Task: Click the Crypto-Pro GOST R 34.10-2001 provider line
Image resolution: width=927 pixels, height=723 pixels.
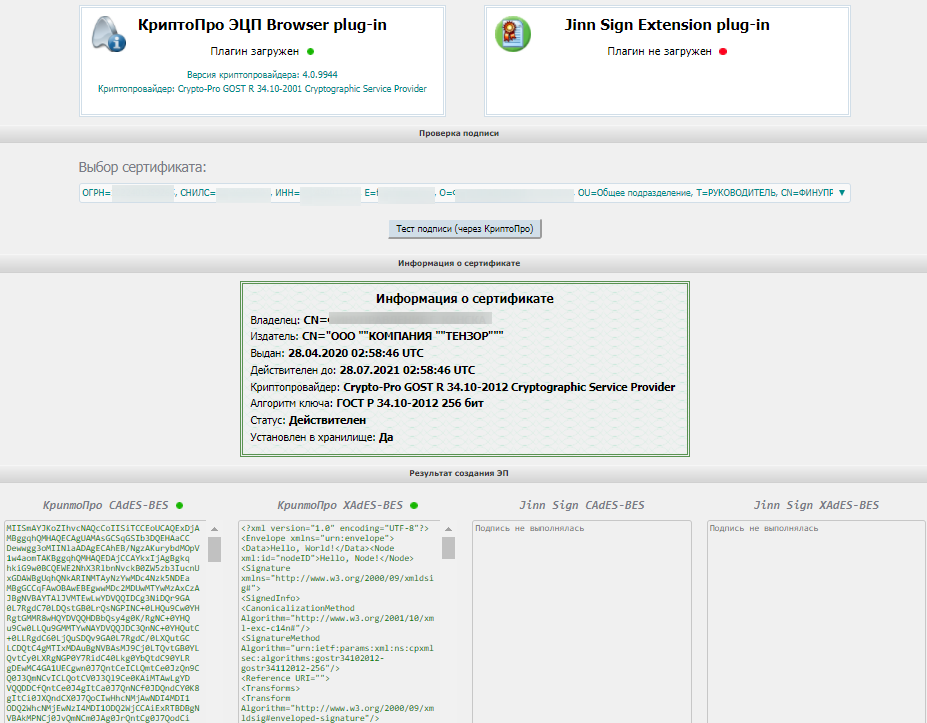Action: point(262,89)
